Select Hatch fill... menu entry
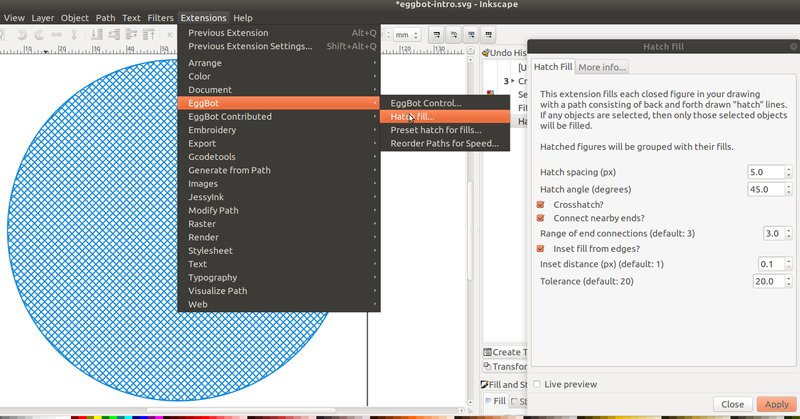Image resolution: width=800 pixels, height=419 pixels. click(x=445, y=116)
